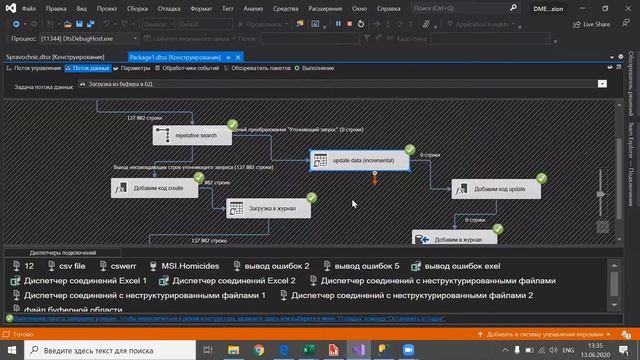640x360 pixels.
Task: Pause debugging with the Break All button
Action: 338,24
